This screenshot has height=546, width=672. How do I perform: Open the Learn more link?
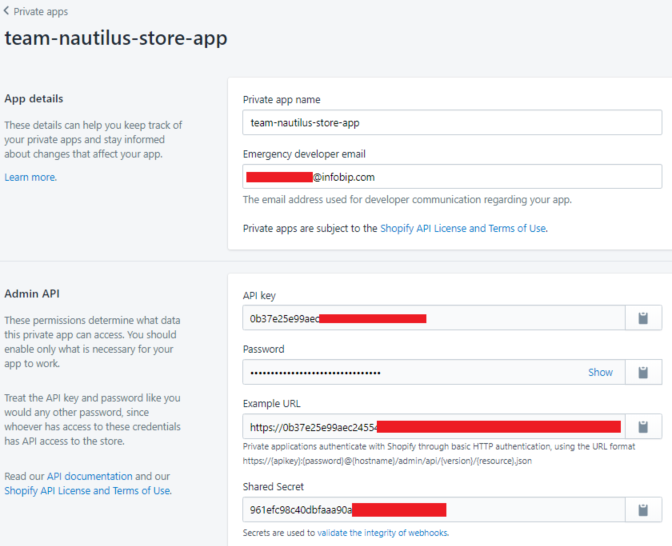tap(30, 177)
